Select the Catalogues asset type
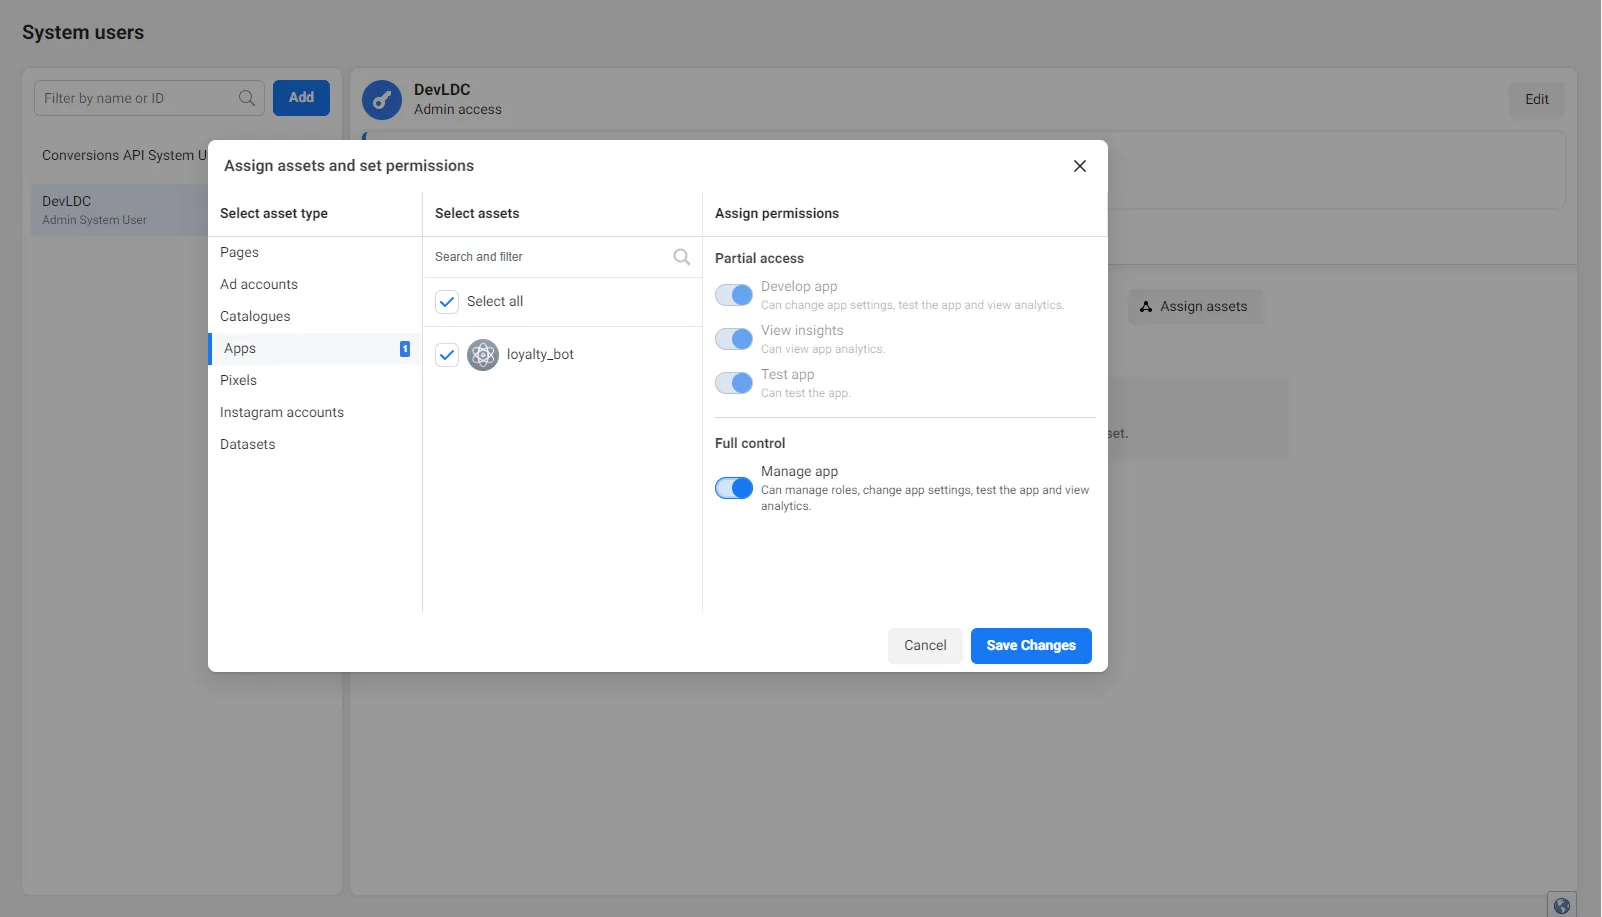Image resolution: width=1602 pixels, height=917 pixels. click(x=315, y=317)
